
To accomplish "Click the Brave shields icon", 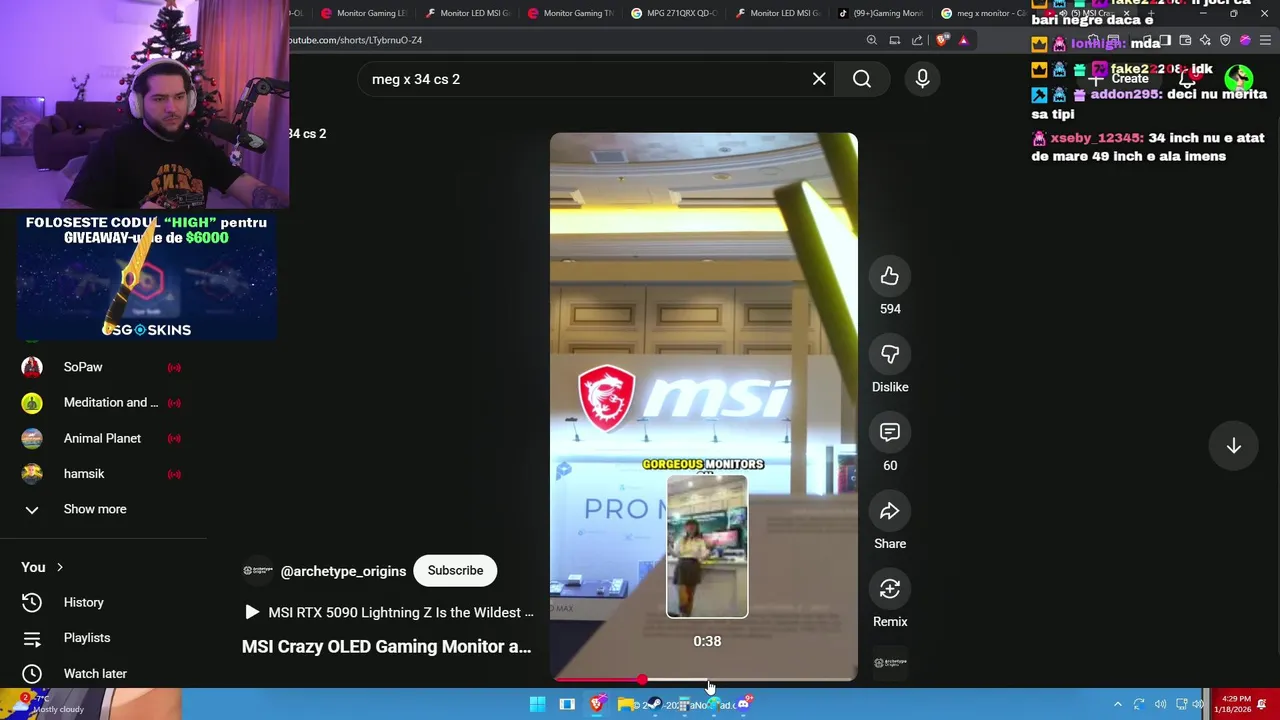I will [x=942, y=40].
